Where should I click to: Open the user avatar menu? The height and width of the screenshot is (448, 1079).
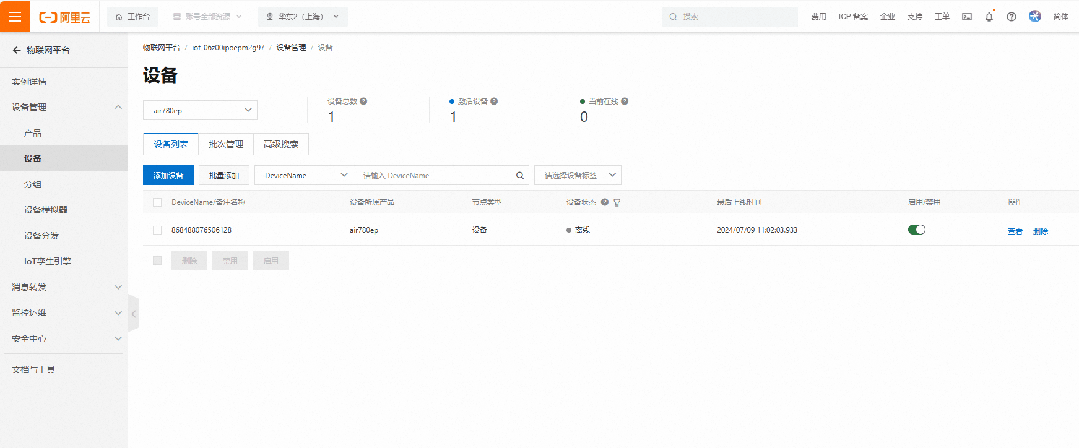pos(1035,16)
